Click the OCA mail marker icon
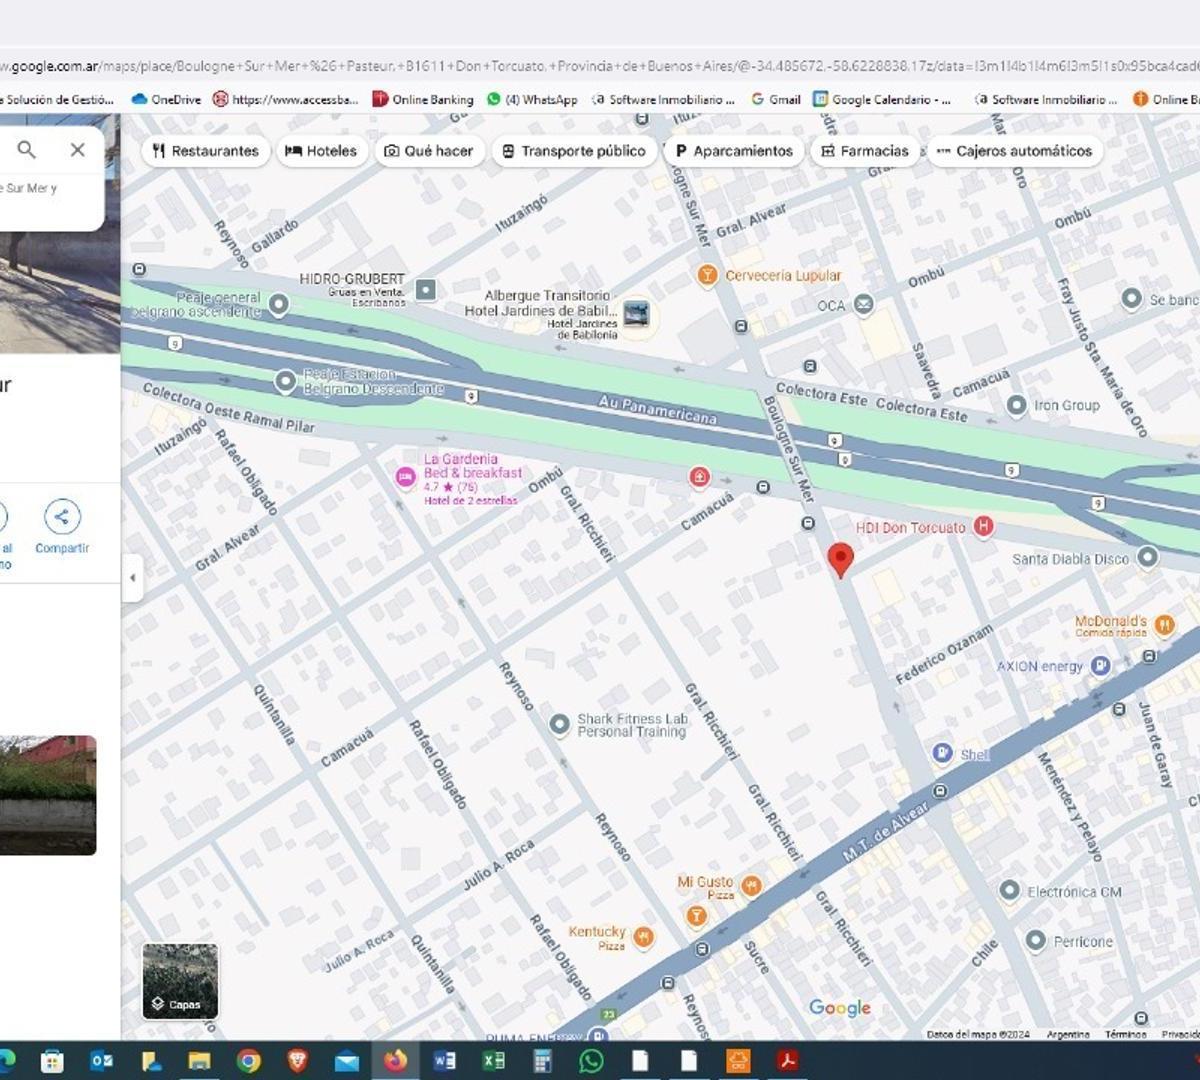 [863, 305]
